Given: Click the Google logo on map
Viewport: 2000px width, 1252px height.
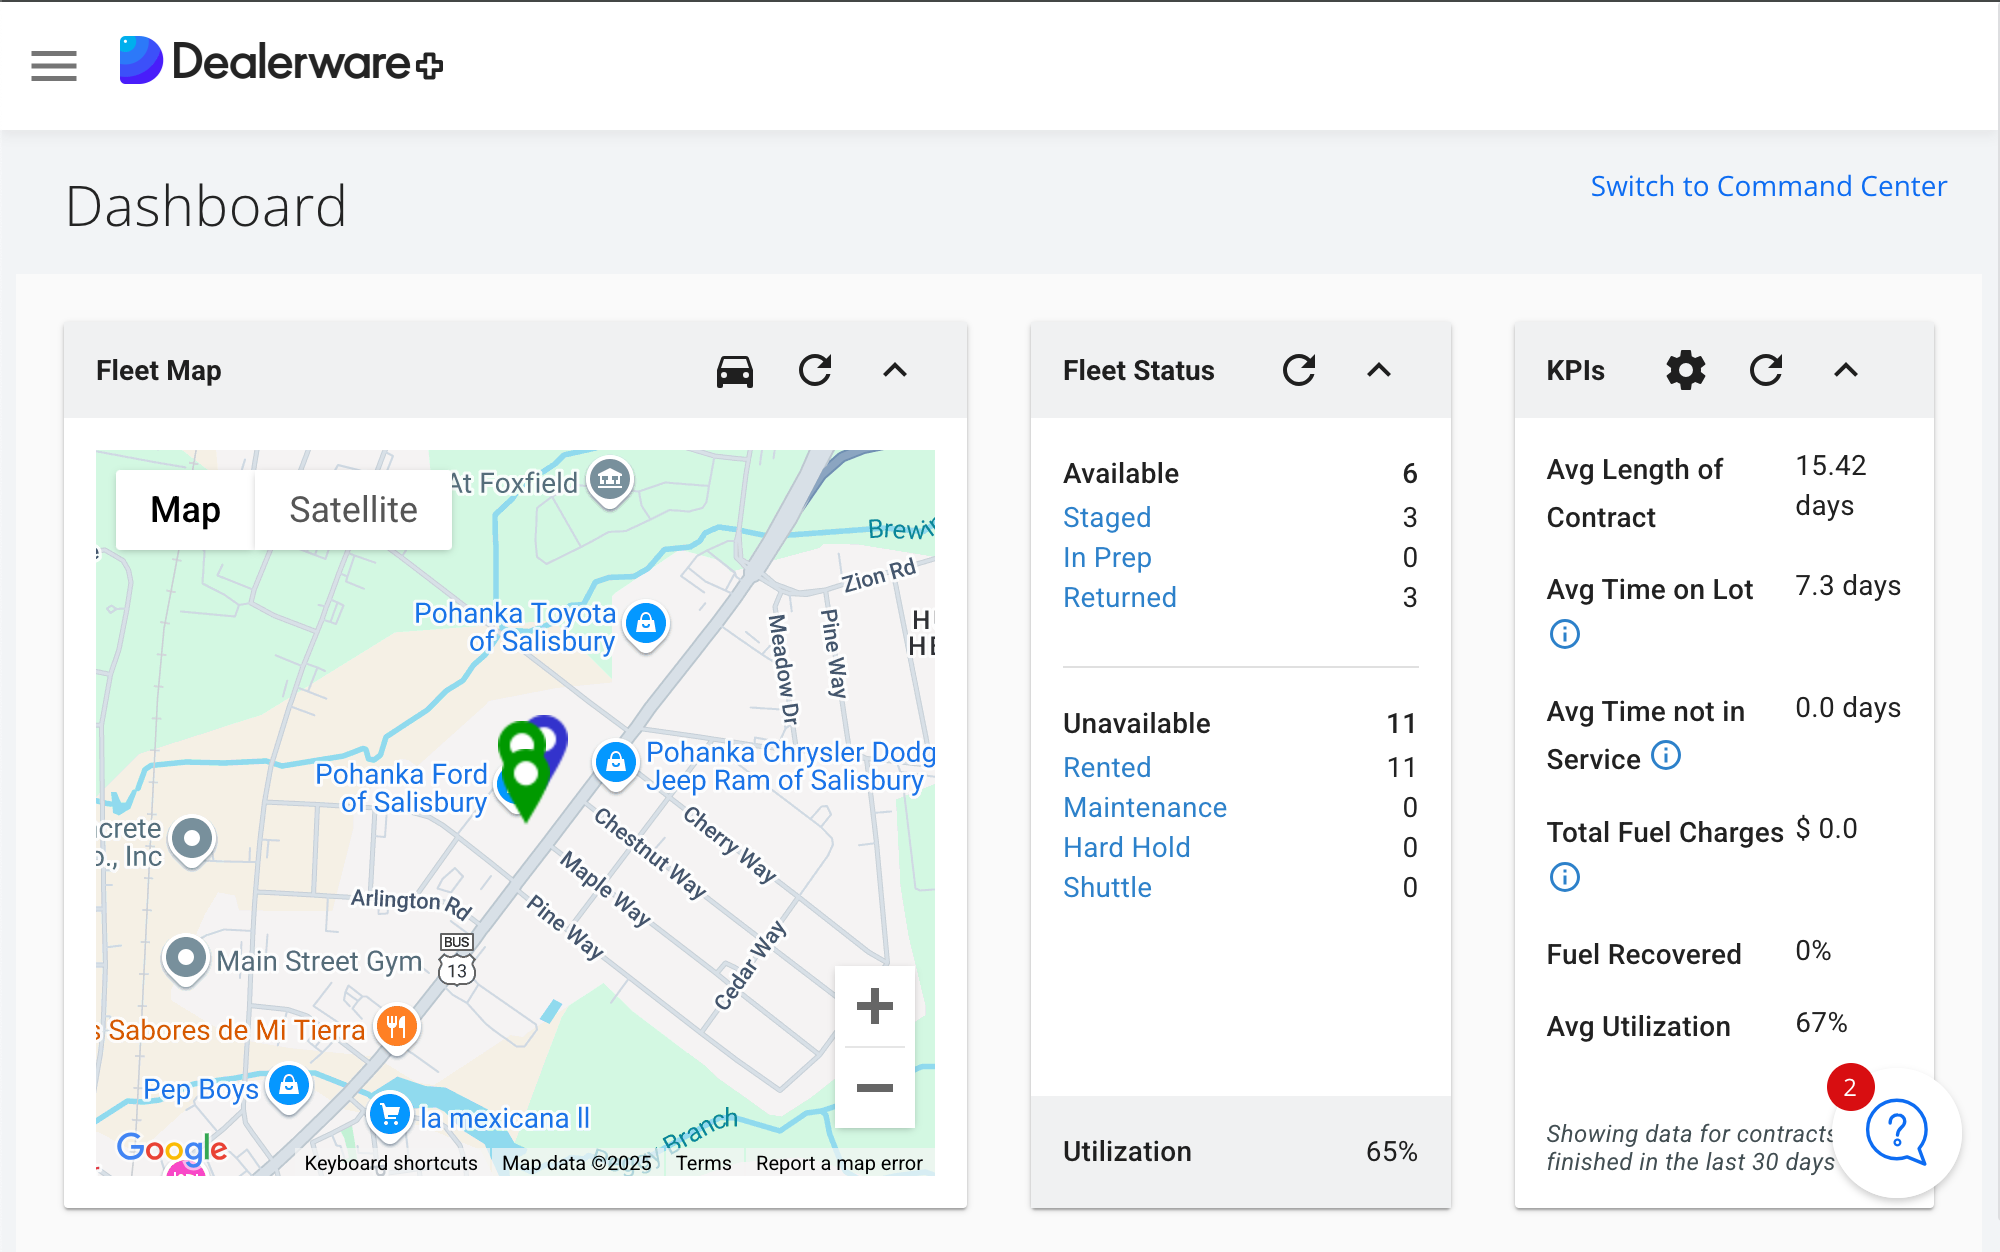Looking at the screenshot, I should pyautogui.click(x=172, y=1148).
